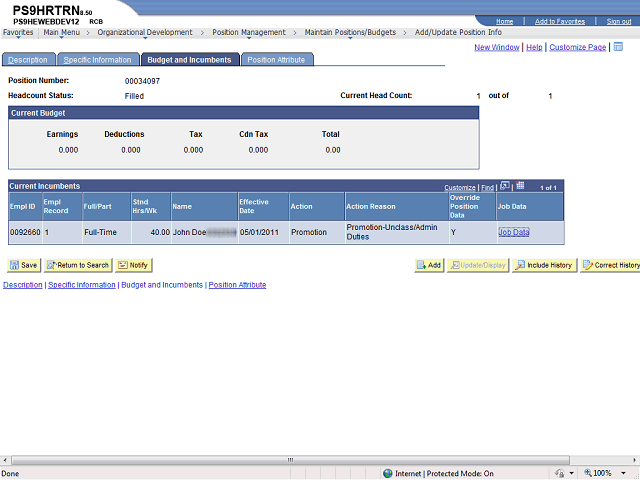640x480 pixels.
Task: Open the page layout icon beside Customize Page
Action: pyautogui.click(x=618, y=47)
